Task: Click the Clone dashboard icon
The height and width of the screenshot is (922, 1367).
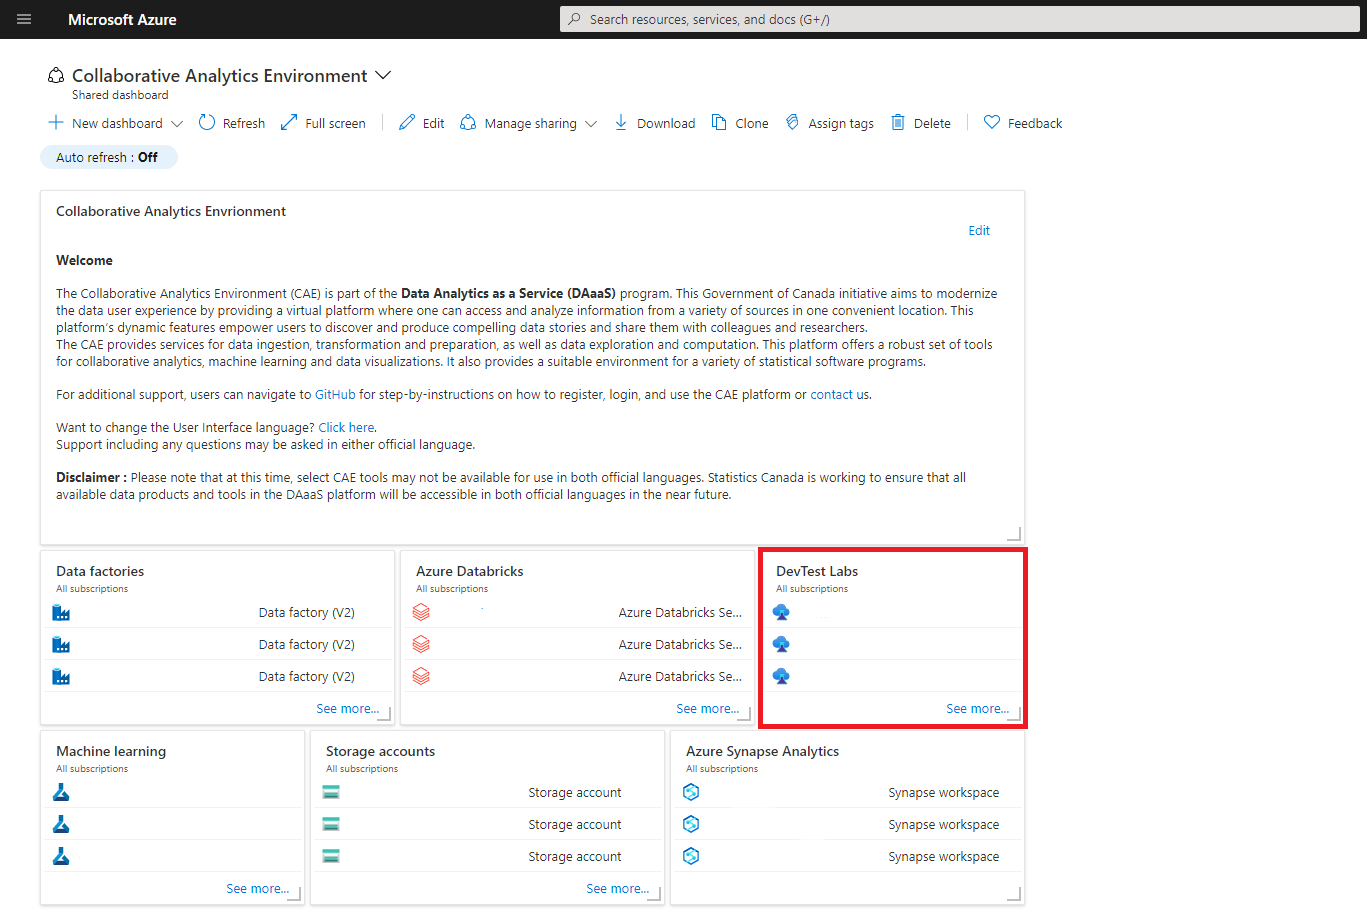Action: pyautogui.click(x=719, y=122)
